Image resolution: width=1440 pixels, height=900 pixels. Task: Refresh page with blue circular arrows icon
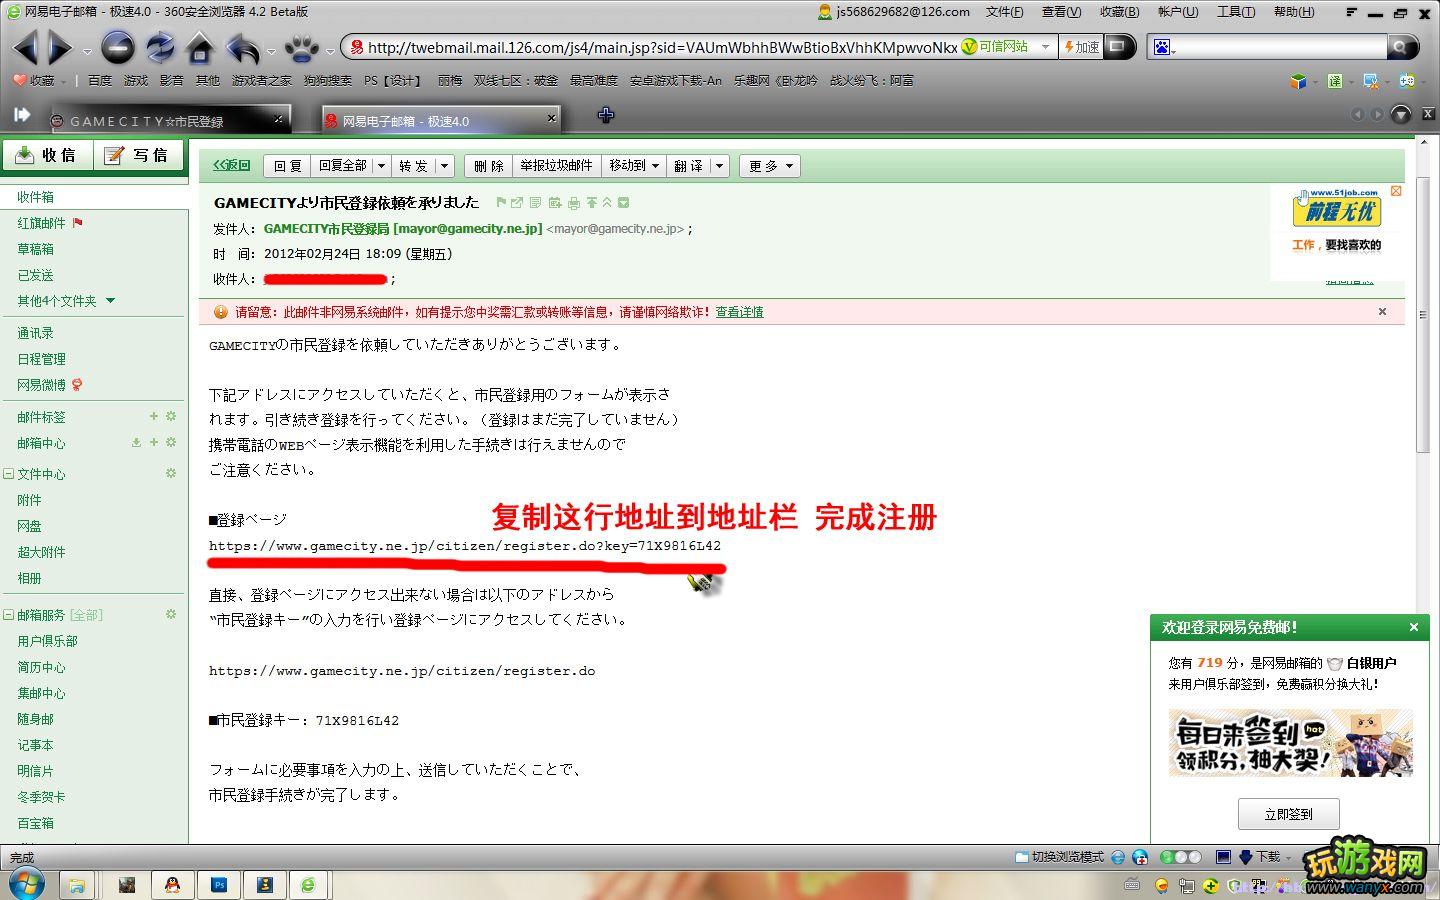click(x=159, y=47)
